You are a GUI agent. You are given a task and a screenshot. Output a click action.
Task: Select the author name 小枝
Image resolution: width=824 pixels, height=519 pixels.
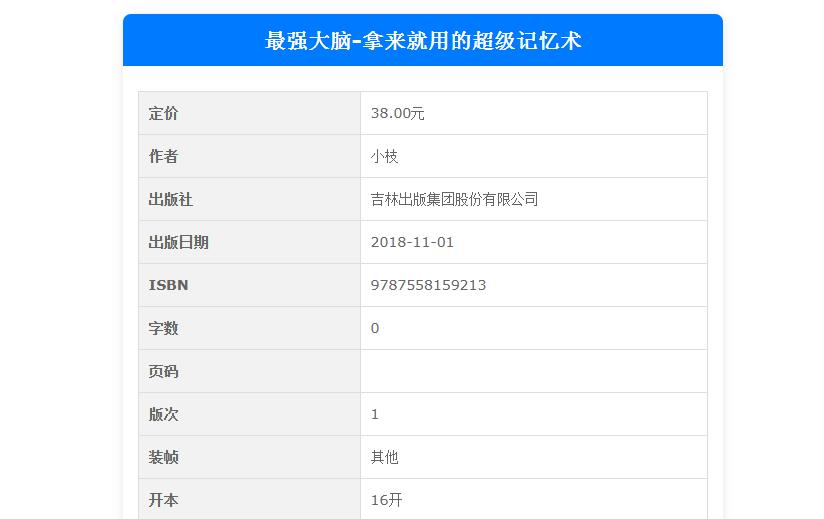(x=384, y=157)
